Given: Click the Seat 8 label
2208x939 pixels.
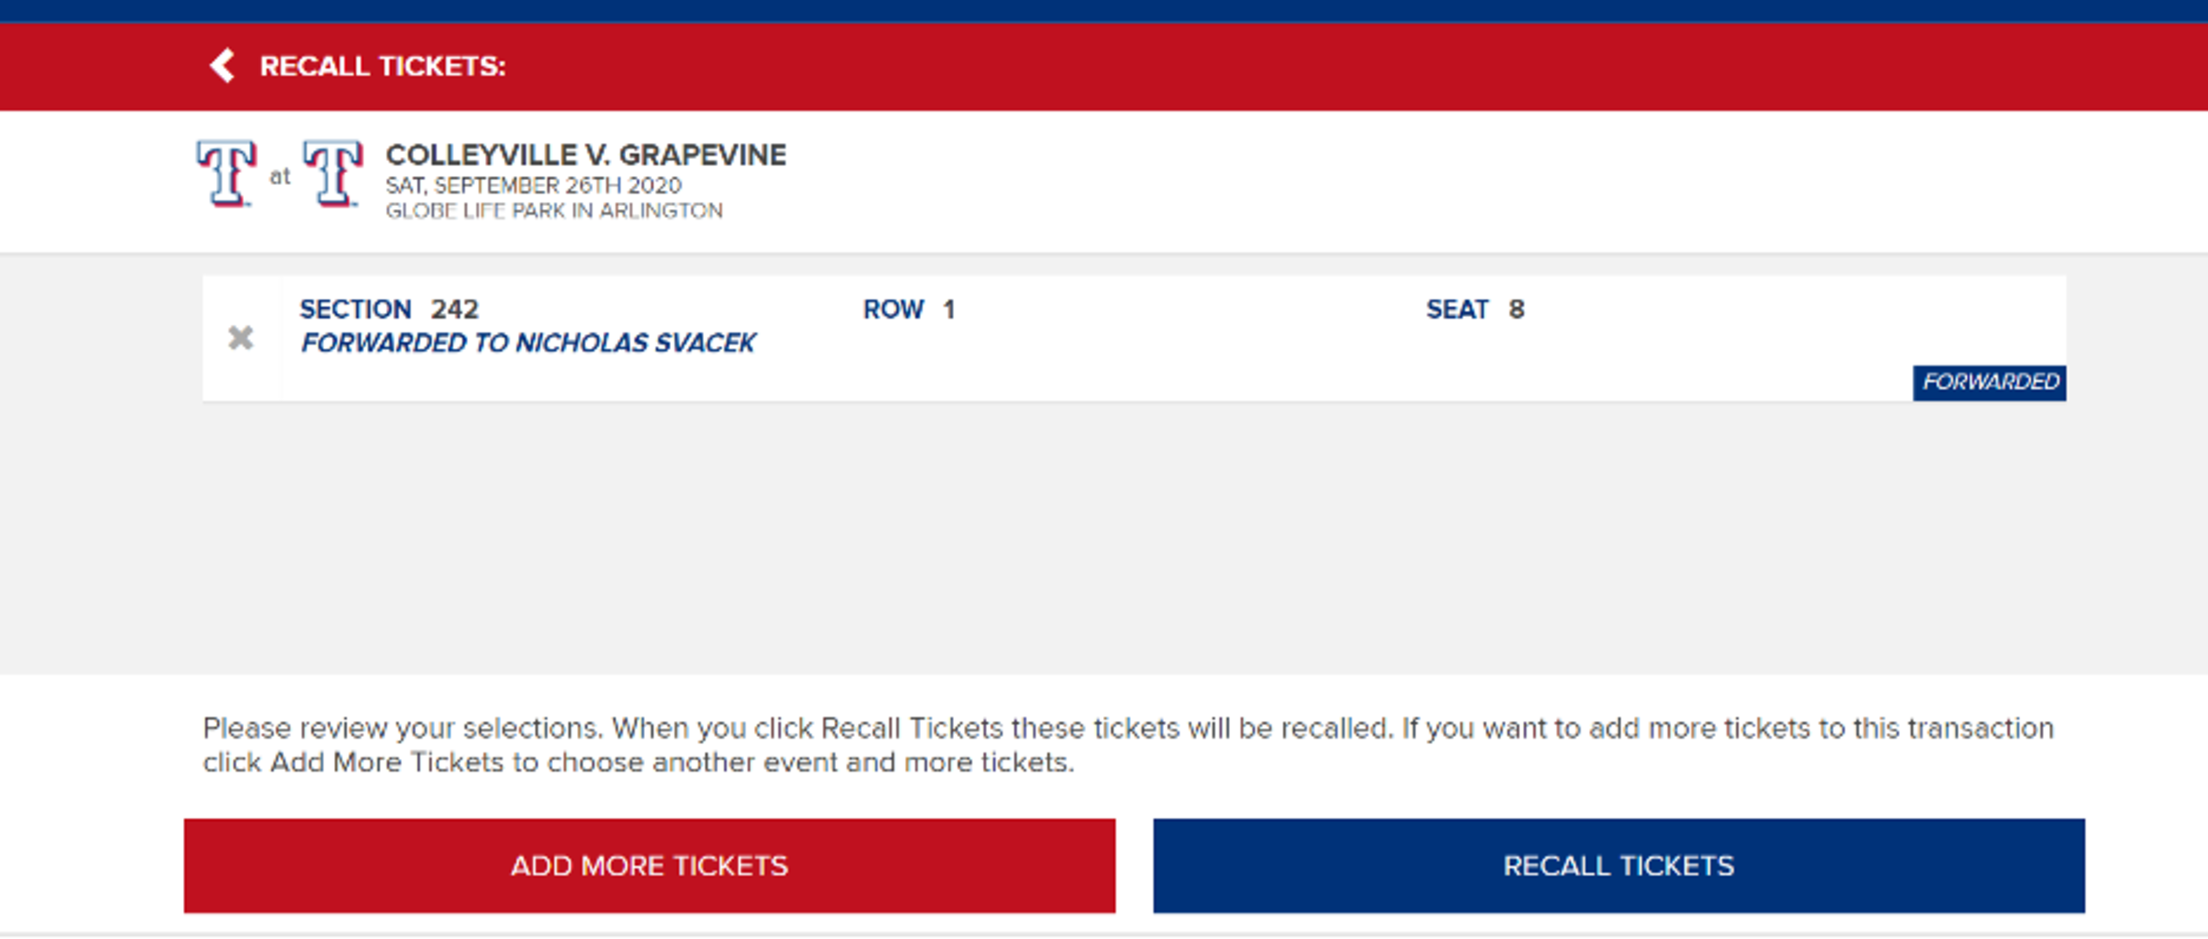Looking at the screenshot, I should pyautogui.click(x=1474, y=309).
